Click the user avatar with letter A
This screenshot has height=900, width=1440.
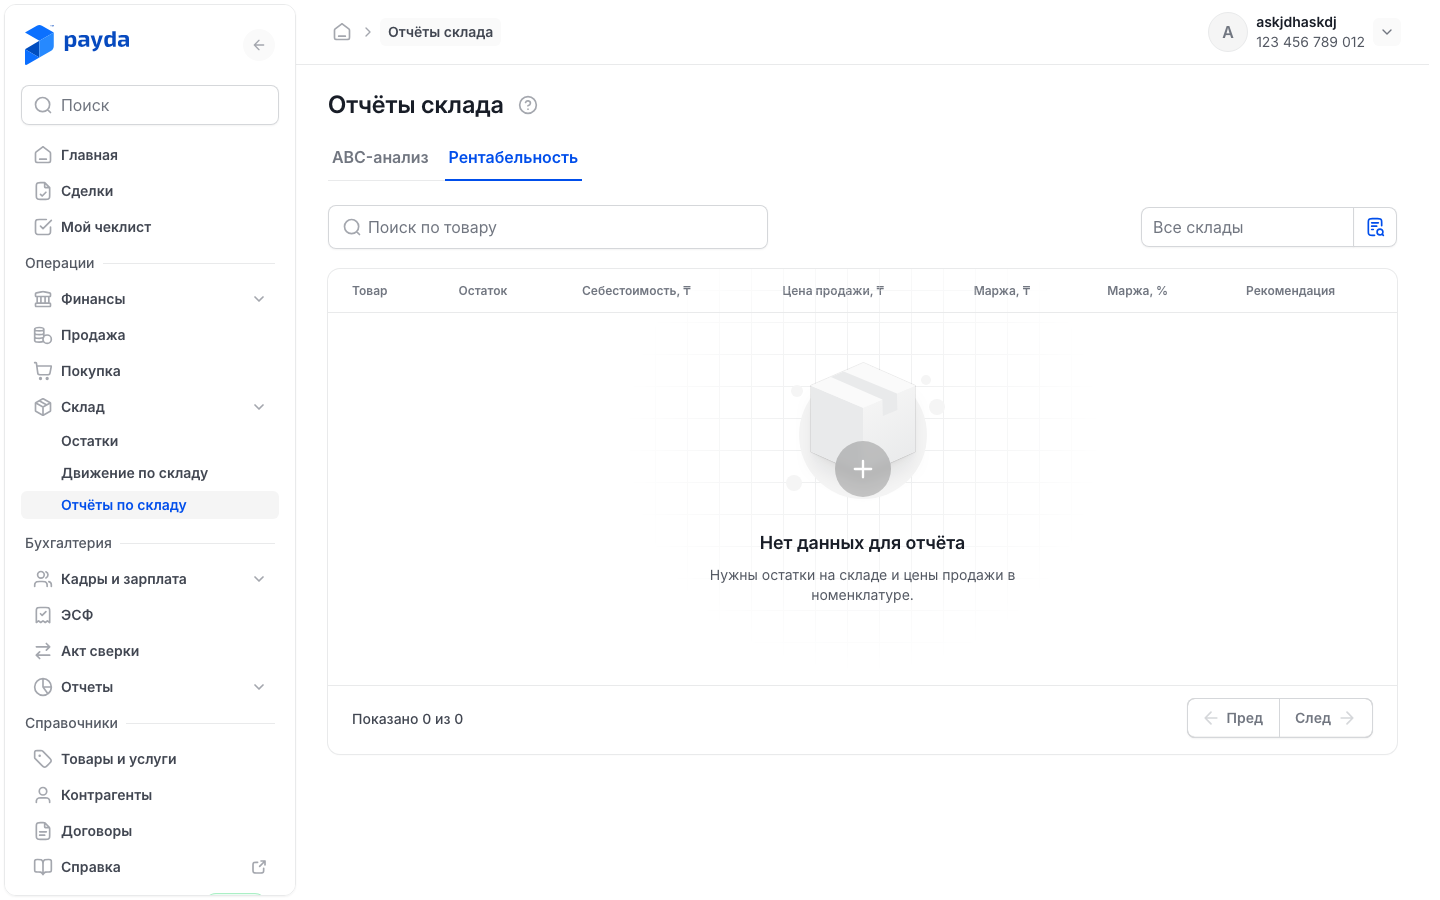click(1228, 32)
